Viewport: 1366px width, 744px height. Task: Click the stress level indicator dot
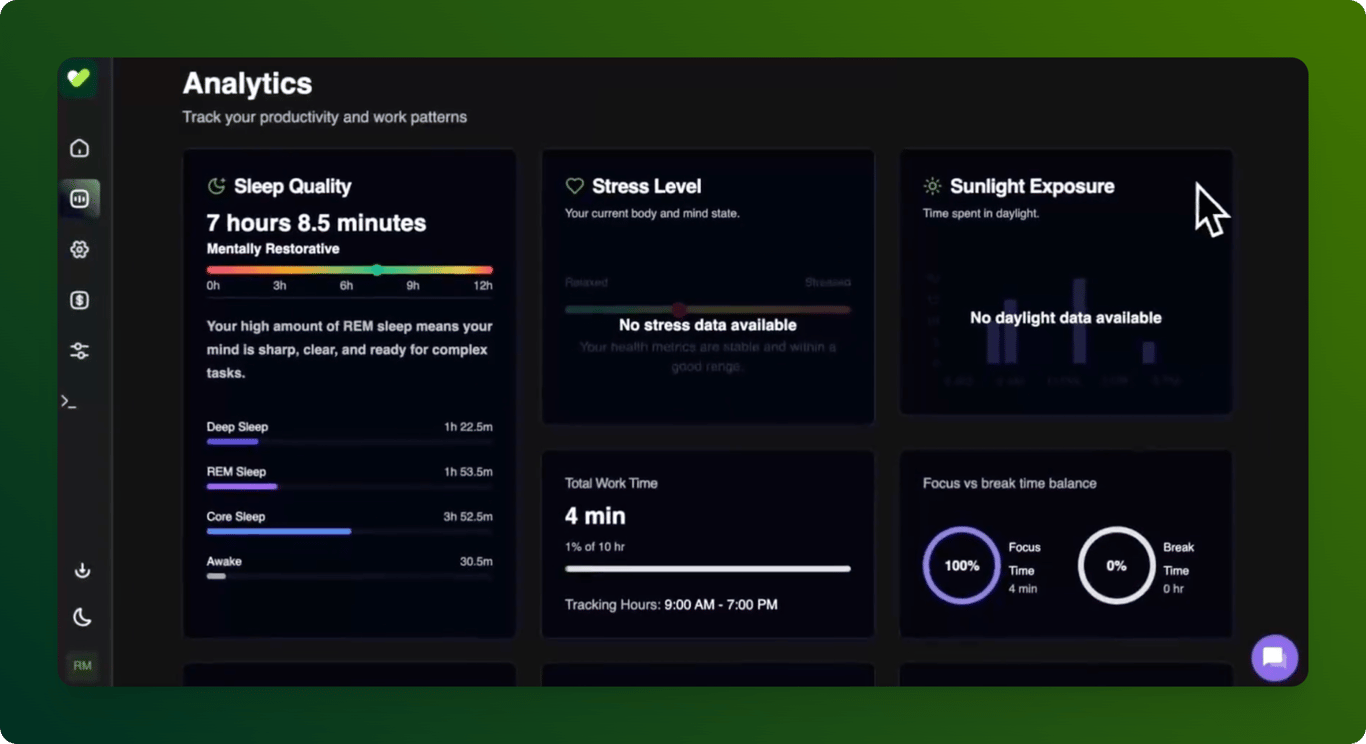tap(680, 309)
